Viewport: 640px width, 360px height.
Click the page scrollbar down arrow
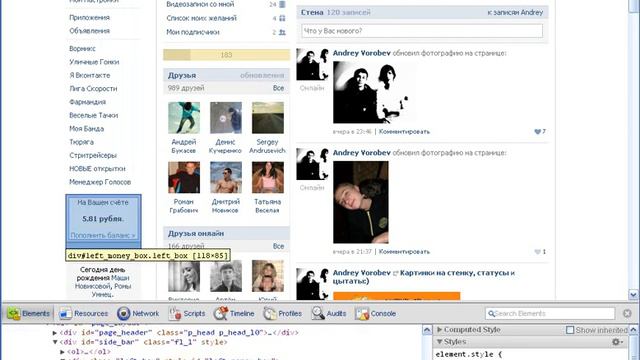[633, 294]
